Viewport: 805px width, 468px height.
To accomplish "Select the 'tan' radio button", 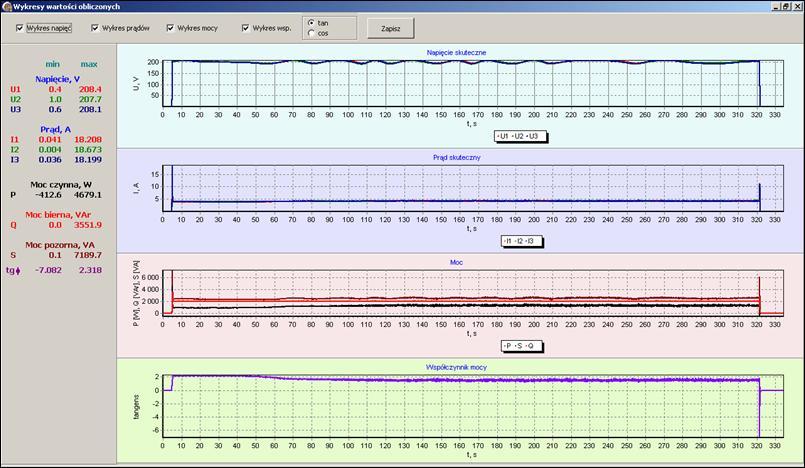I will click(x=311, y=23).
